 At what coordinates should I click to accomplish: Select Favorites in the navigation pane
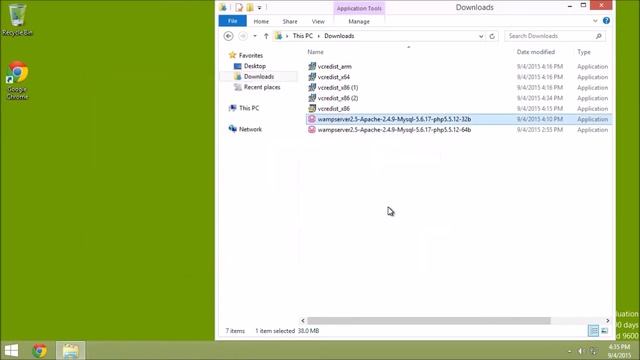pos(251,55)
